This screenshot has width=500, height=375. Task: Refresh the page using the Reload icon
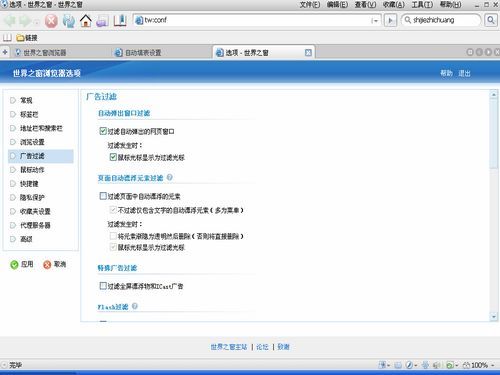(69, 21)
